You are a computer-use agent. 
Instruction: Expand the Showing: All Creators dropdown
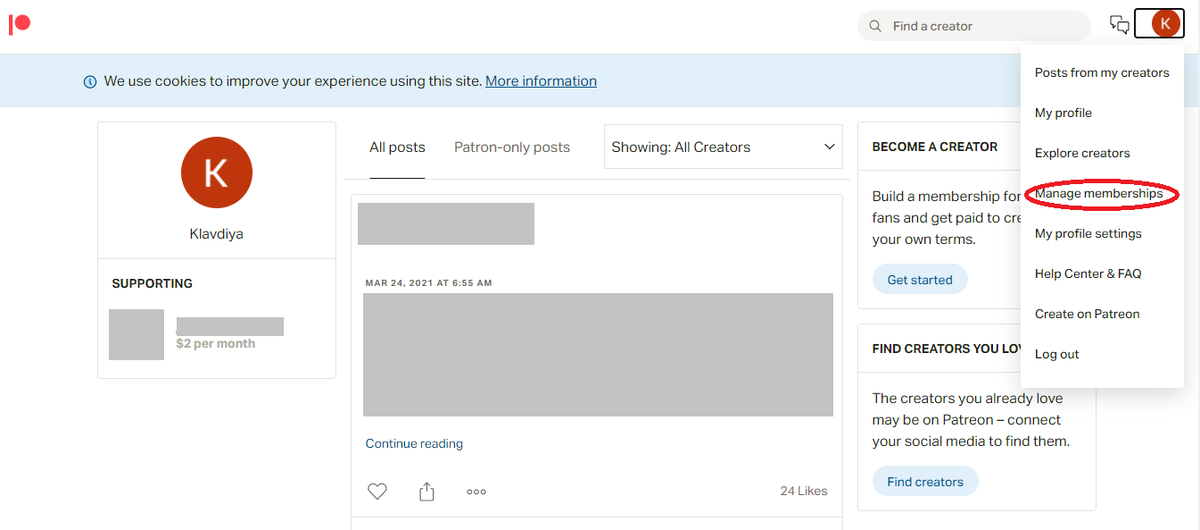[x=724, y=147]
